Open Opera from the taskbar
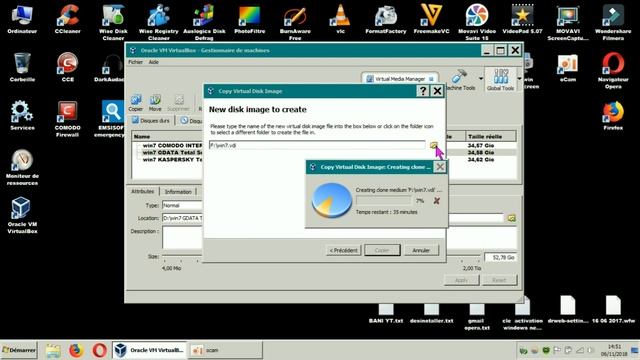 (99, 350)
